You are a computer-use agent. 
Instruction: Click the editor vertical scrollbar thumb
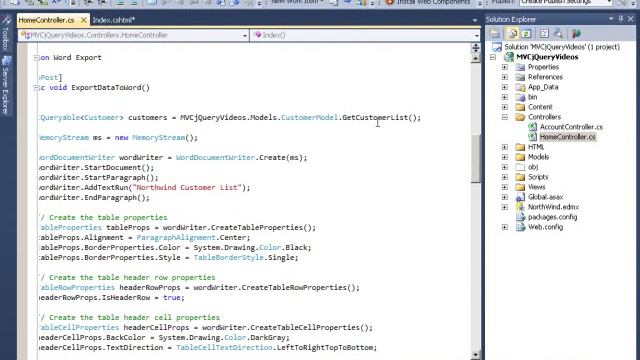(476, 158)
